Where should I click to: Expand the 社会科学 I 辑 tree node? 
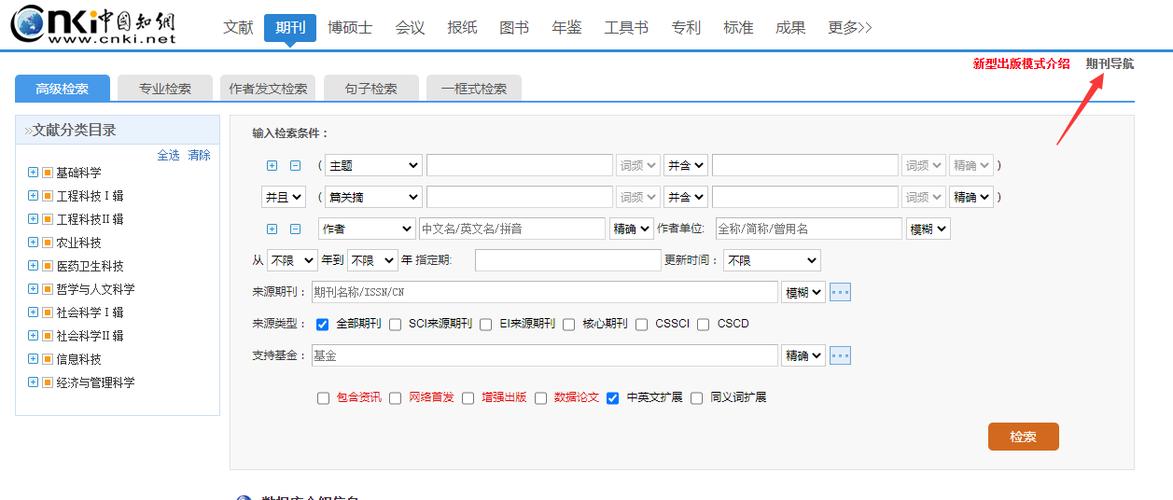tap(32, 311)
